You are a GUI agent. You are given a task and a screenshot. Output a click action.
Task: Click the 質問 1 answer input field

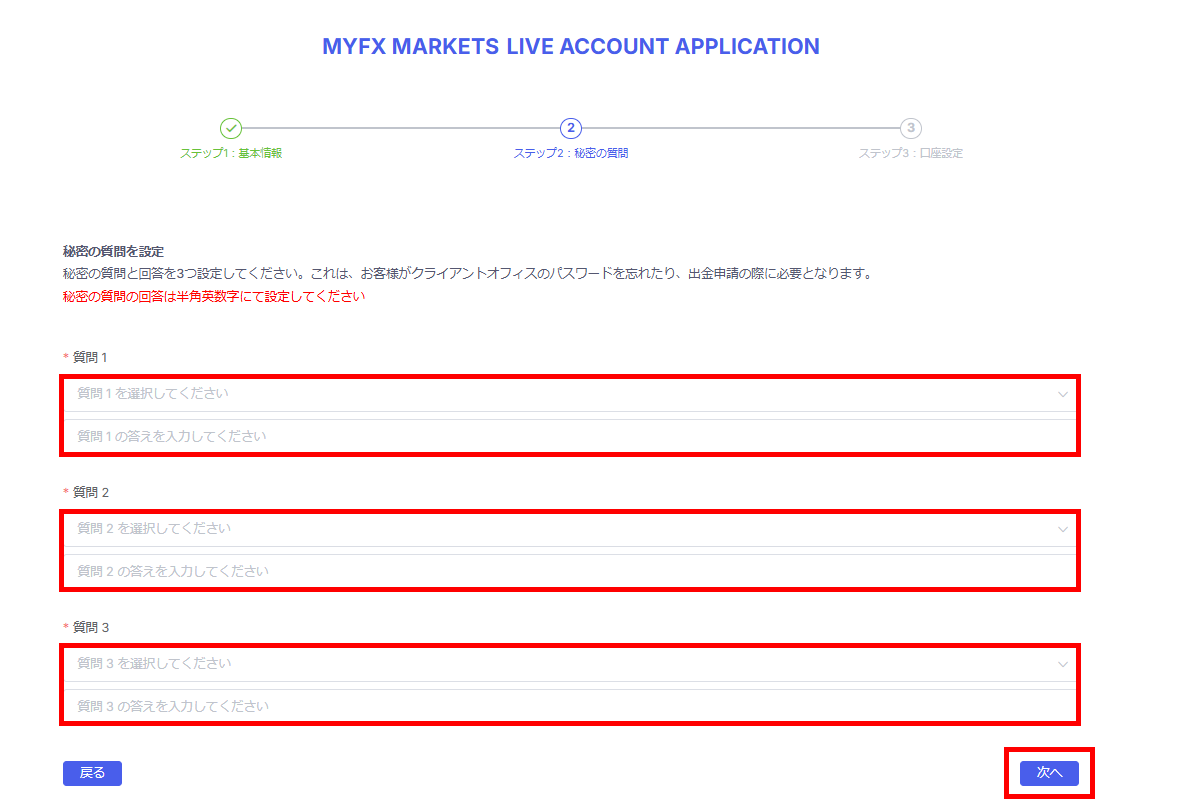(569, 437)
